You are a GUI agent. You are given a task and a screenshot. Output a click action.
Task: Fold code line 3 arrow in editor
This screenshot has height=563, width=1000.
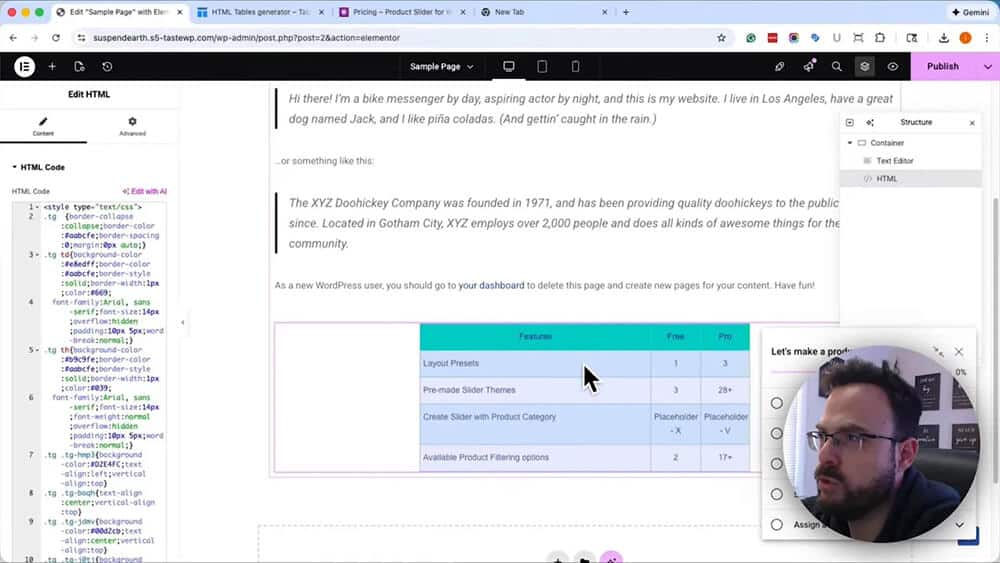pyautogui.click(x=37, y=254)
